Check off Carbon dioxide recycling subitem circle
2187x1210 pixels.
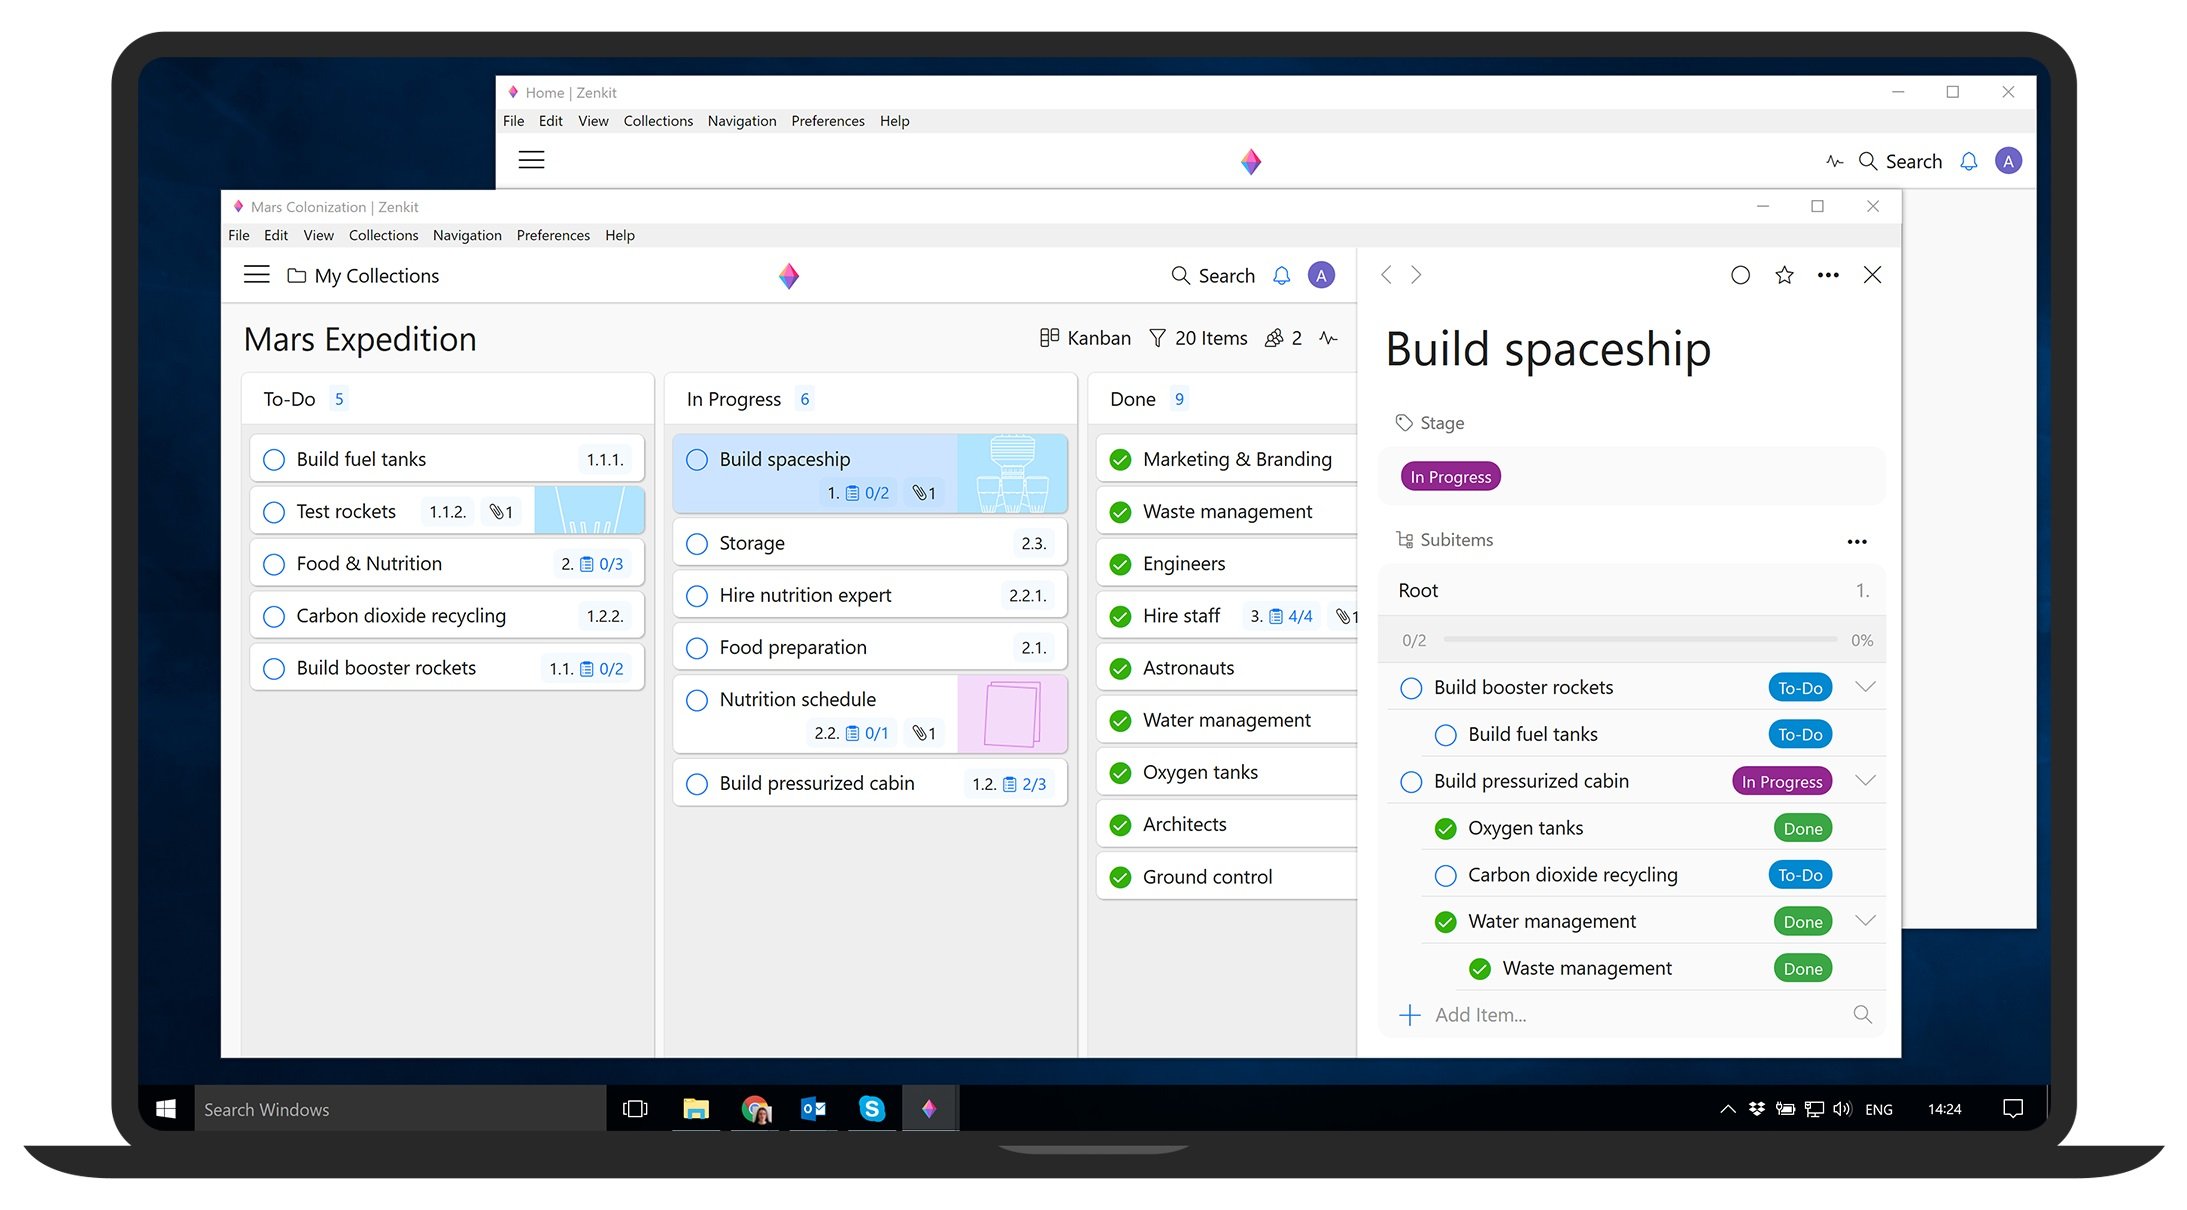pos(1445,876)
